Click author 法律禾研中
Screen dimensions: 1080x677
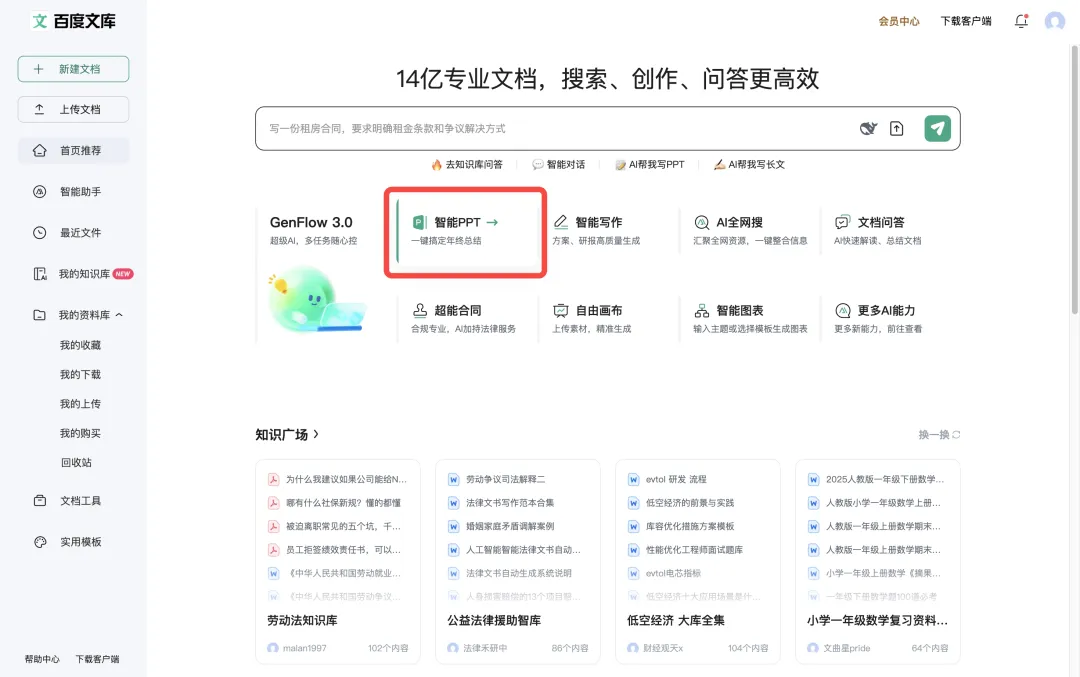tap(485, 648)
